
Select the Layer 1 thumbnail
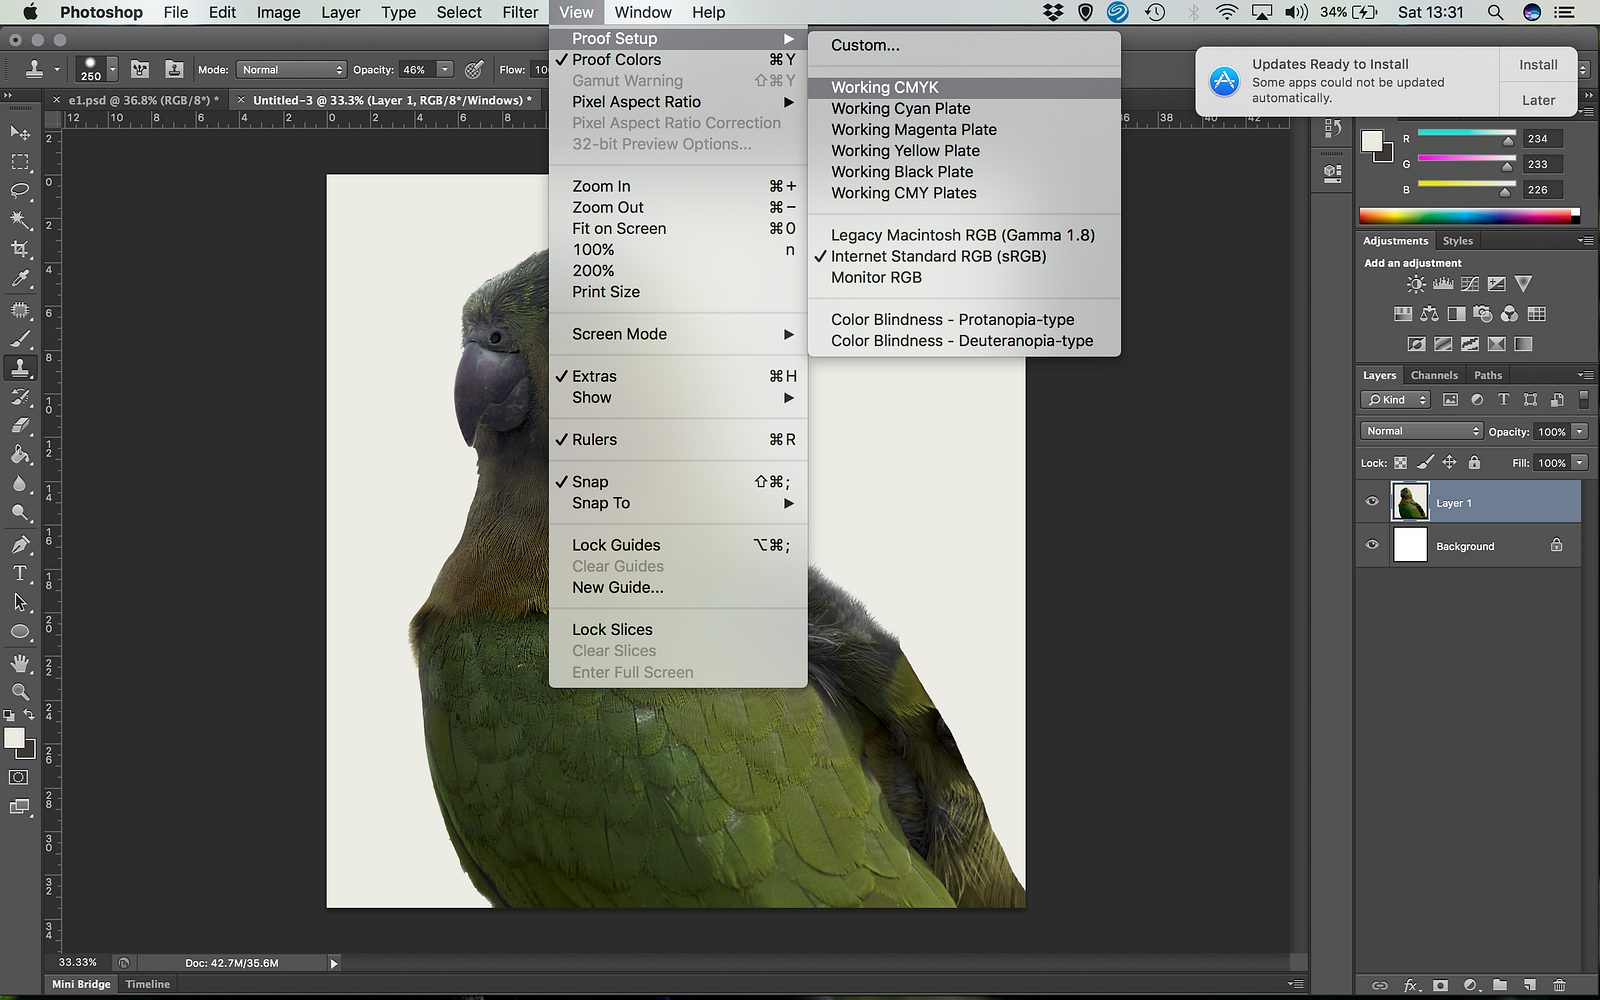(1410, 502)
